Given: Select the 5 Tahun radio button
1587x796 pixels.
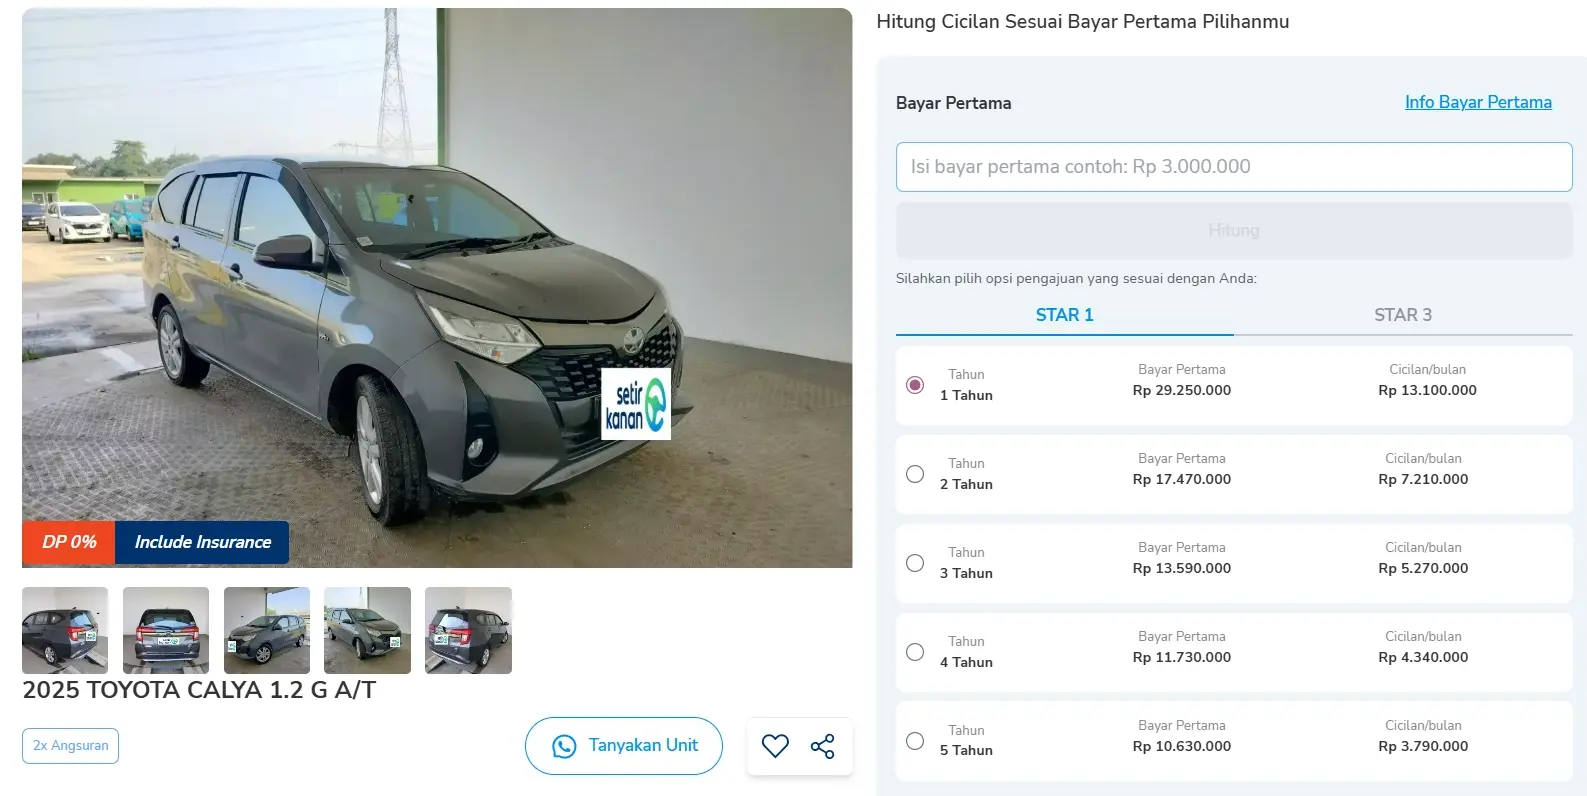Looking at the screenshot, I should (x=915, y=741).
